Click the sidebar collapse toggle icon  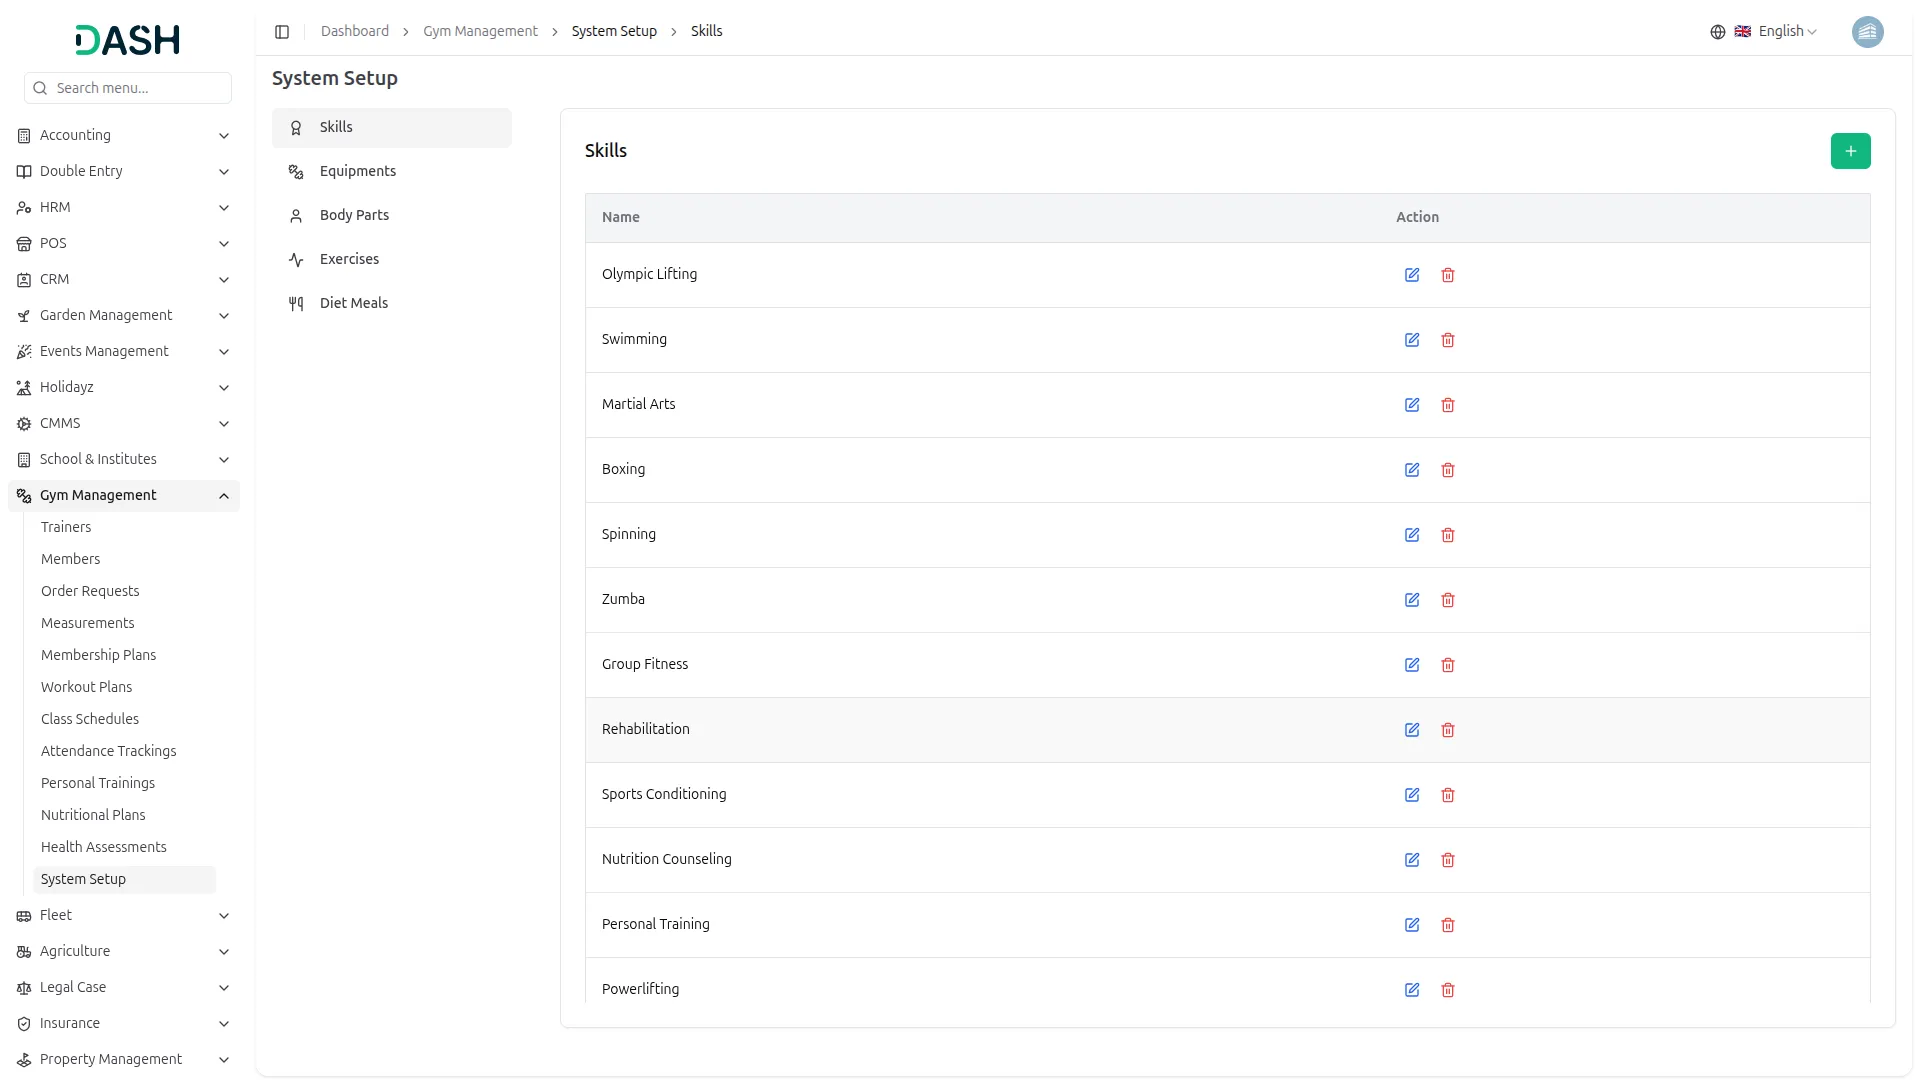tap(282, 32)
